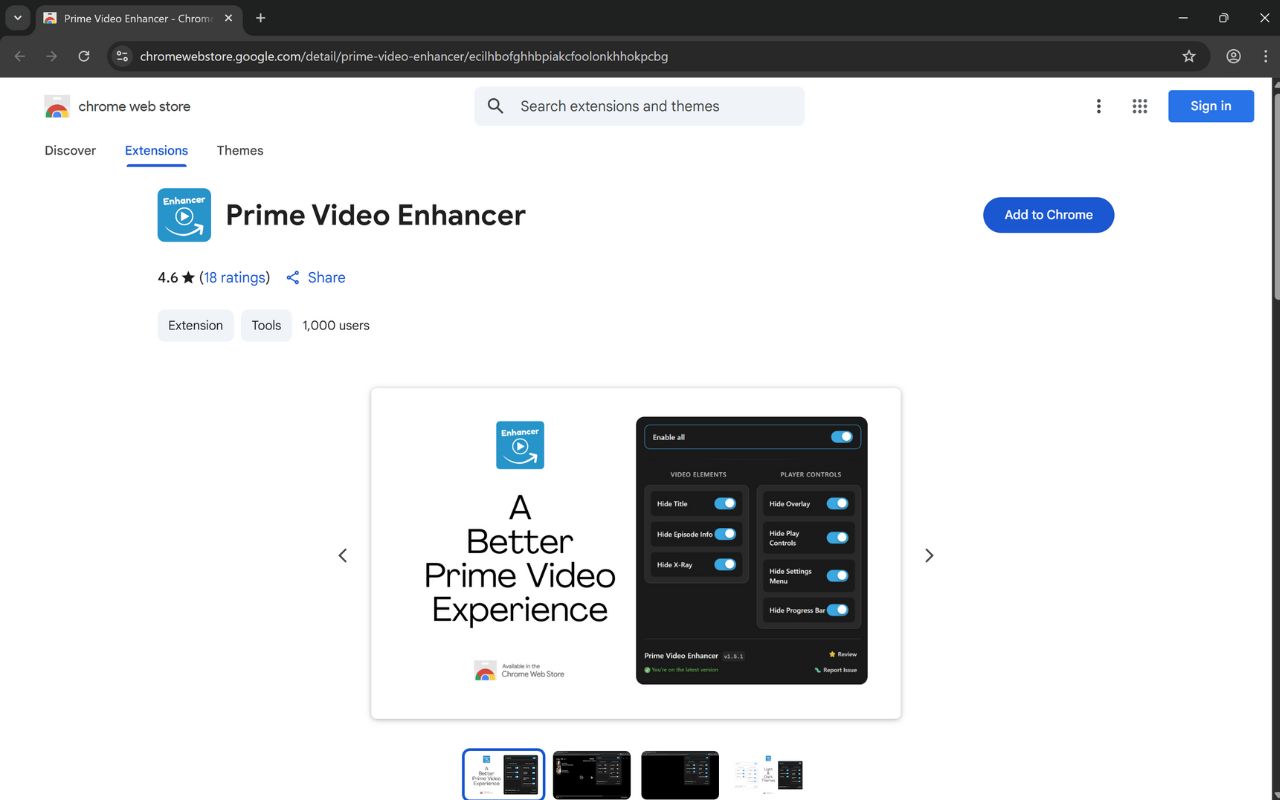Click Available in Chrome Web Store badge
The height and width of the screenshot is (800, 1280).
(x=519, y=670)
